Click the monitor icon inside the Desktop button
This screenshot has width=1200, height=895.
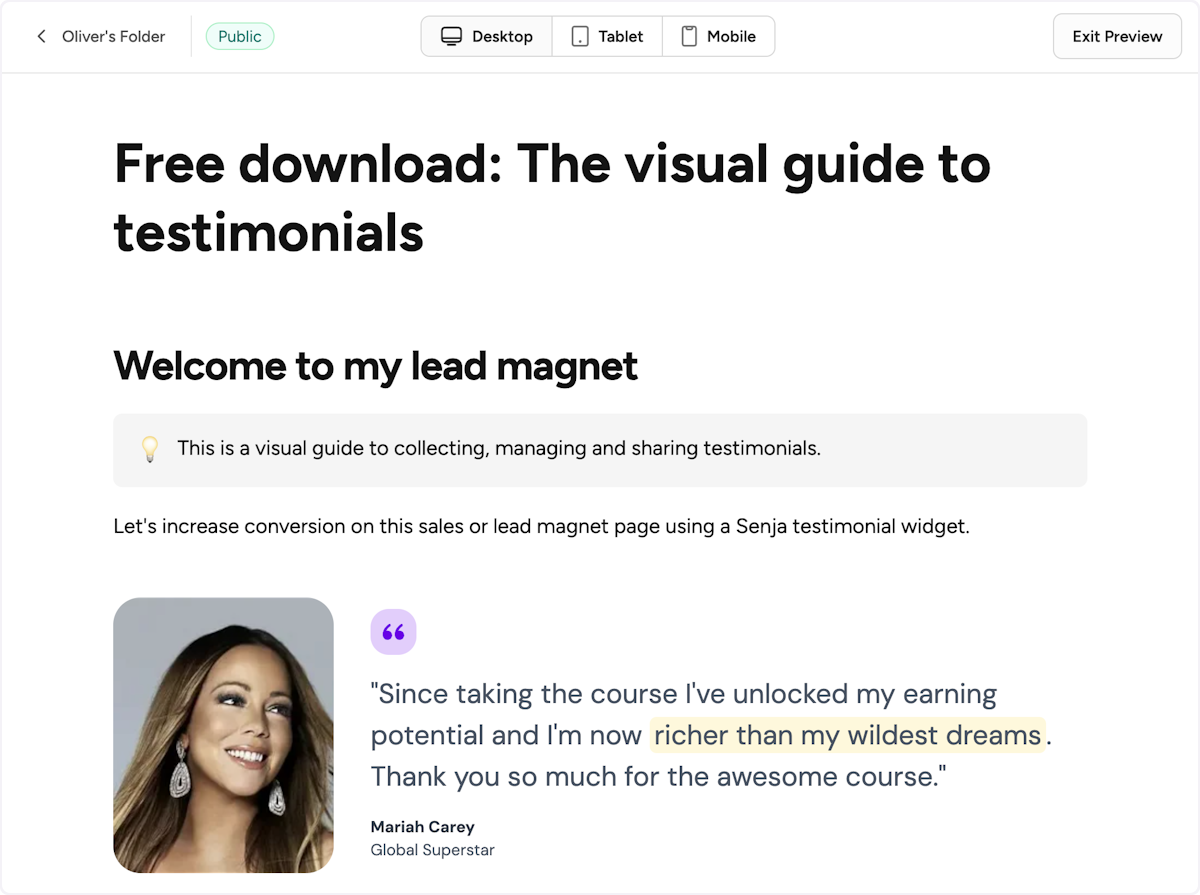(x=452, y=36)
